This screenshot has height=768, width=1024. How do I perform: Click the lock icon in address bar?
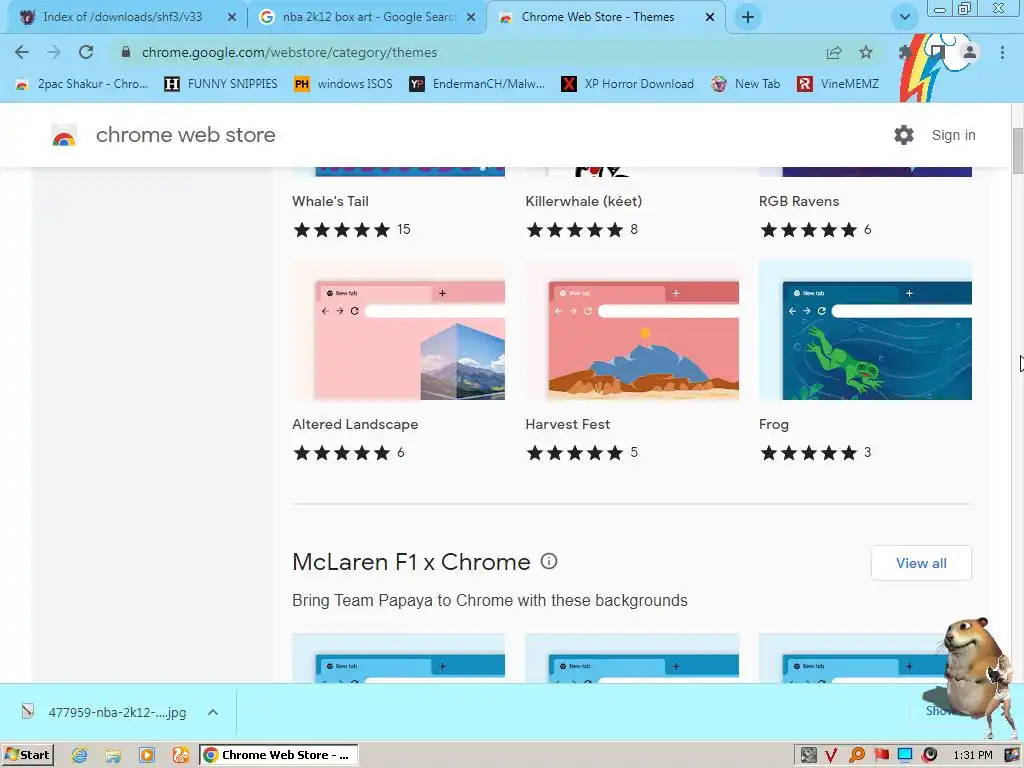(126, 52)
